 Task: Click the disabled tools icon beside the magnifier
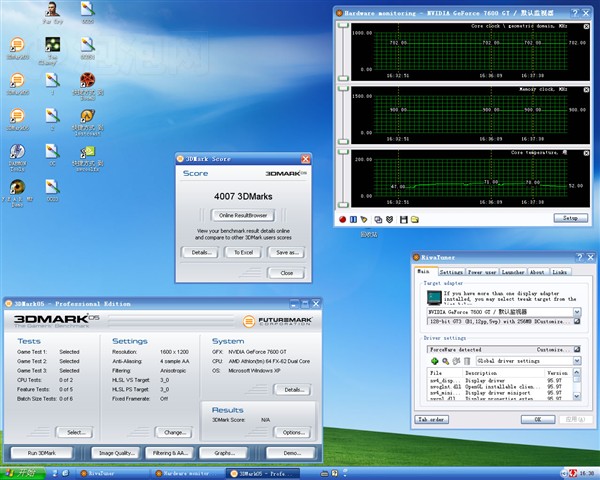(456, 361)
